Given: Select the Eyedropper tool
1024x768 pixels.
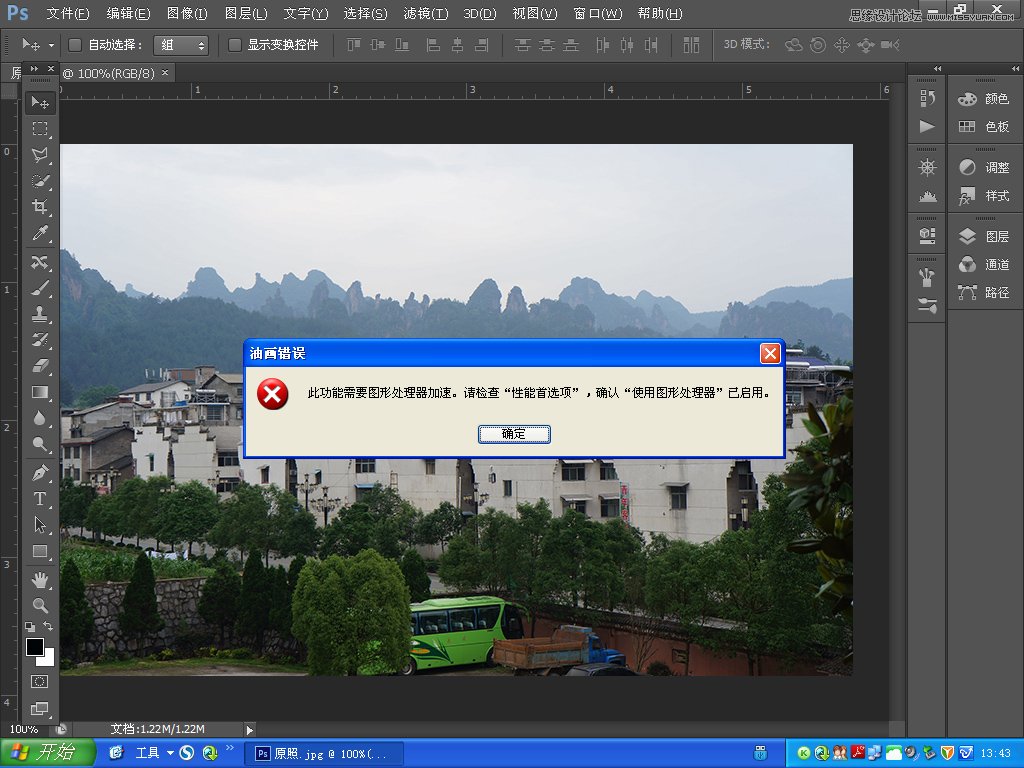Looking at the screenshot, I should pyautogui.click(x=40, y=233).
